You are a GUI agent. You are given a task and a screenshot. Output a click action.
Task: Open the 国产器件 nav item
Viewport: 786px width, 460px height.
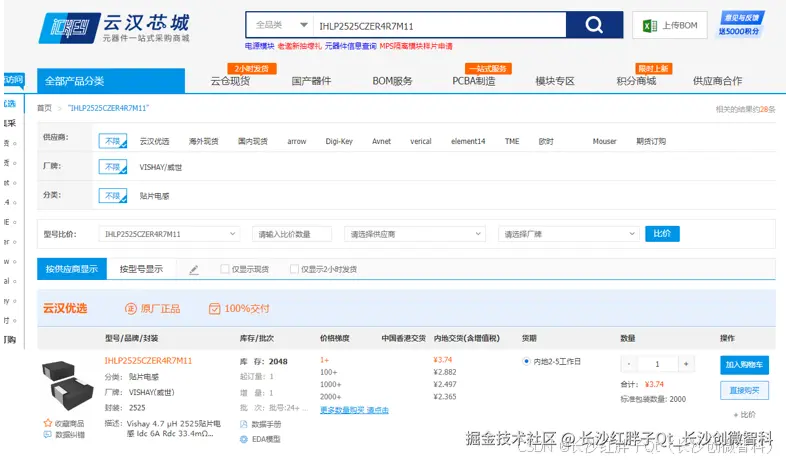[311, 81]
